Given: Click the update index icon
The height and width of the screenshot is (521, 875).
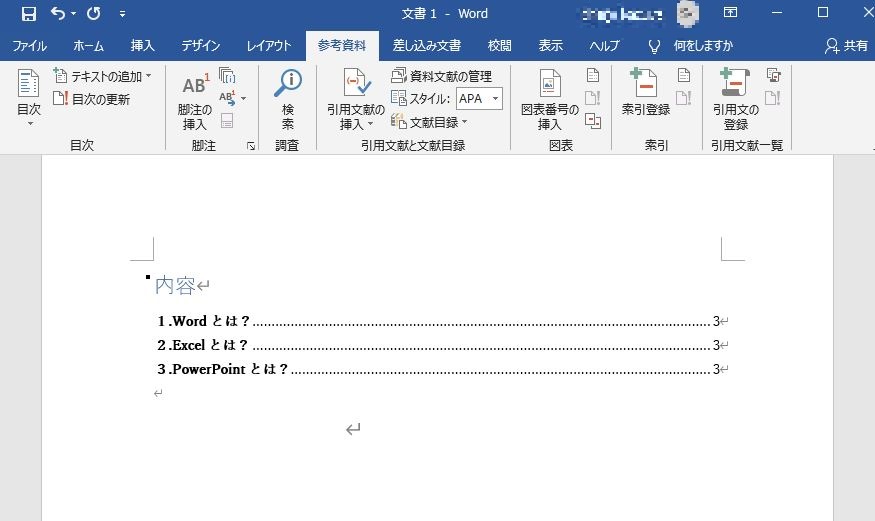Looking at the screenshot, I should click(684, 98).
